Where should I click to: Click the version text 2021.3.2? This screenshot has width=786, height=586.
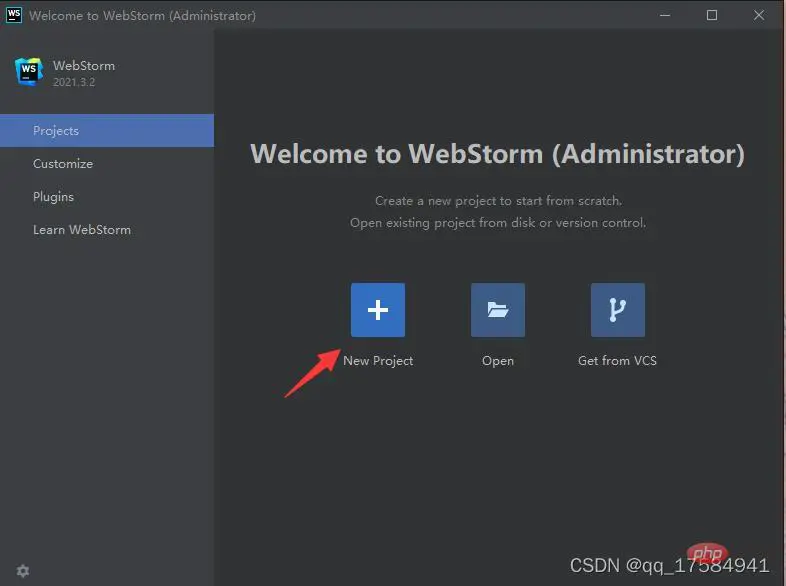(x=74, y=82)
